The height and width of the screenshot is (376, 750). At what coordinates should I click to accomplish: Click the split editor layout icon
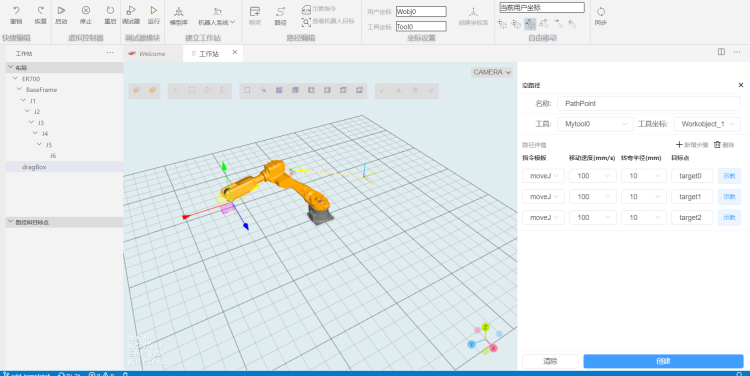click(x=721, y=52)
